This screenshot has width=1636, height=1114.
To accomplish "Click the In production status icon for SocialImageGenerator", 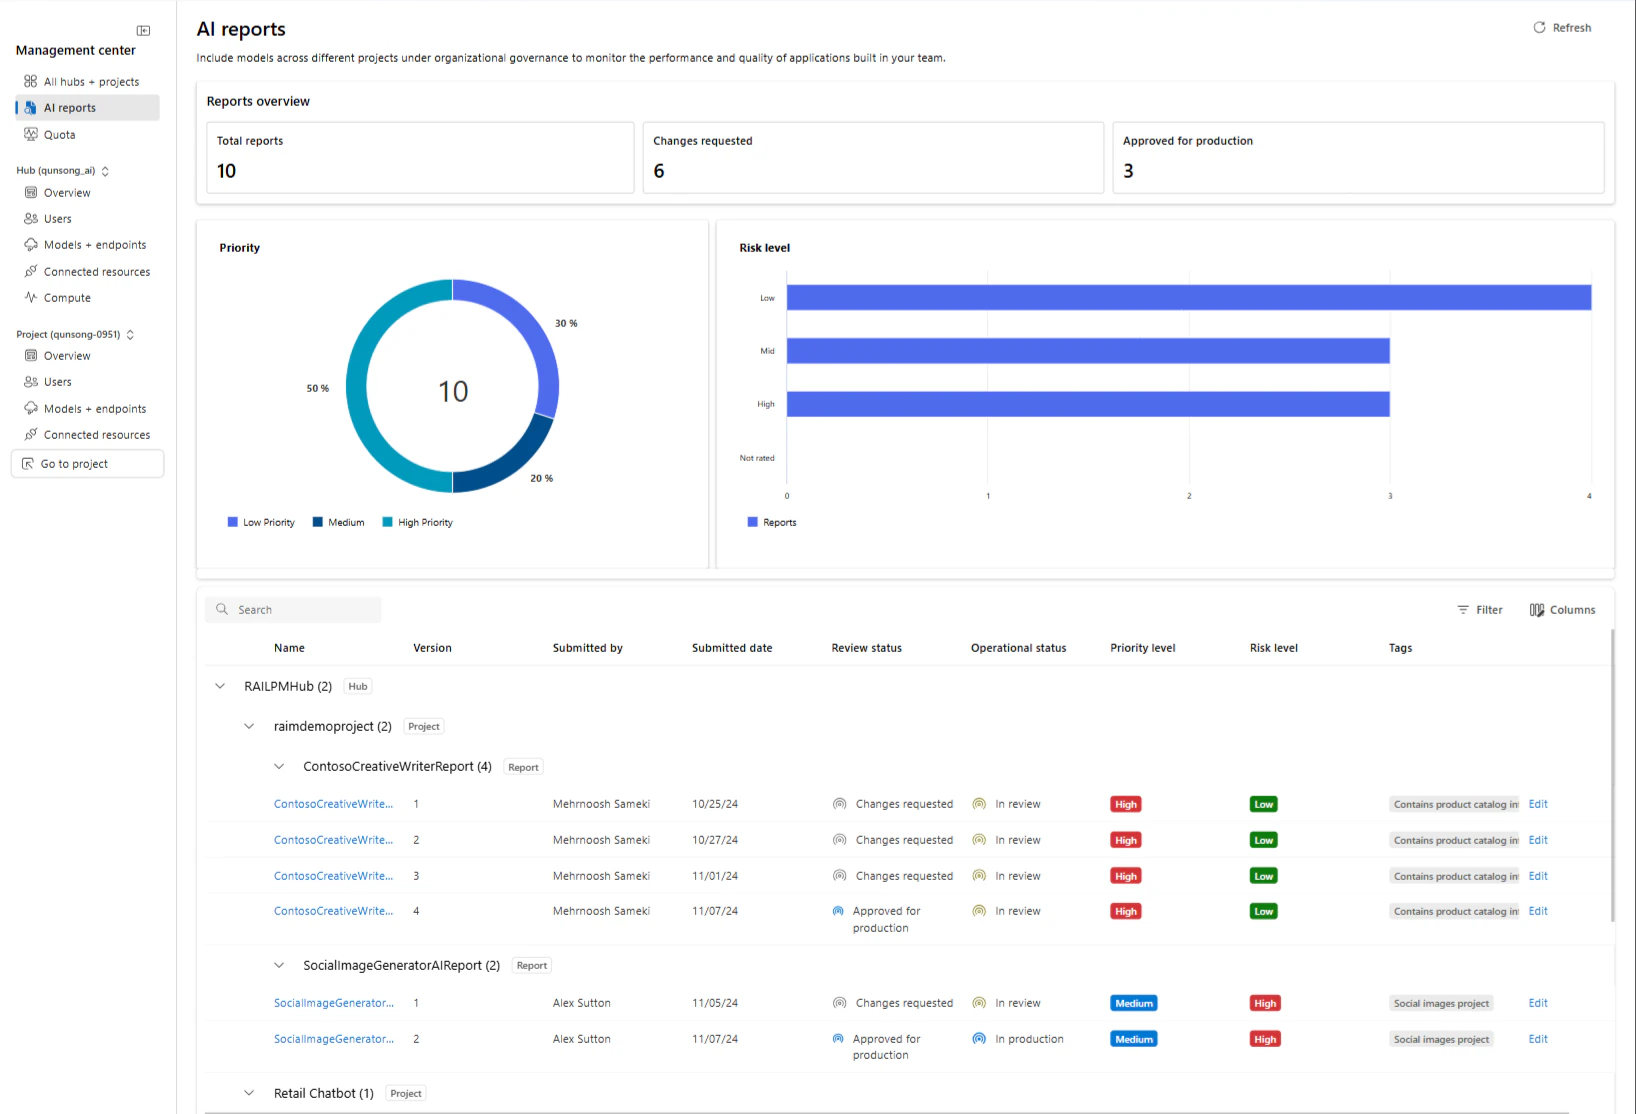I will click(x=979, y=1039).
